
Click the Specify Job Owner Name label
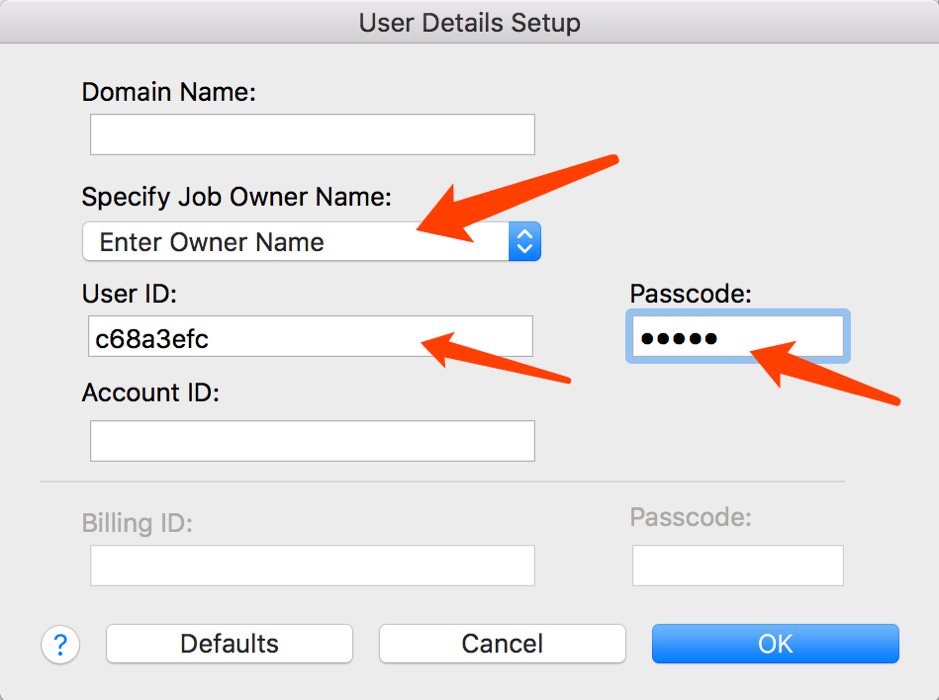(x=236, y=196)
